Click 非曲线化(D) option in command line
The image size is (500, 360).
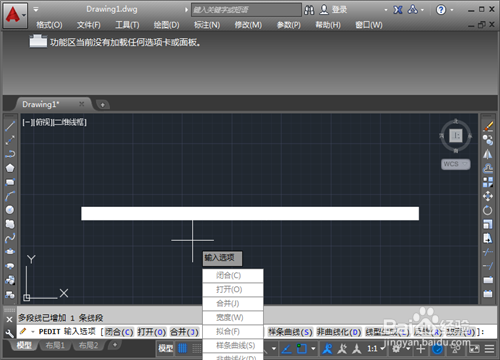[x=339, y=332]
